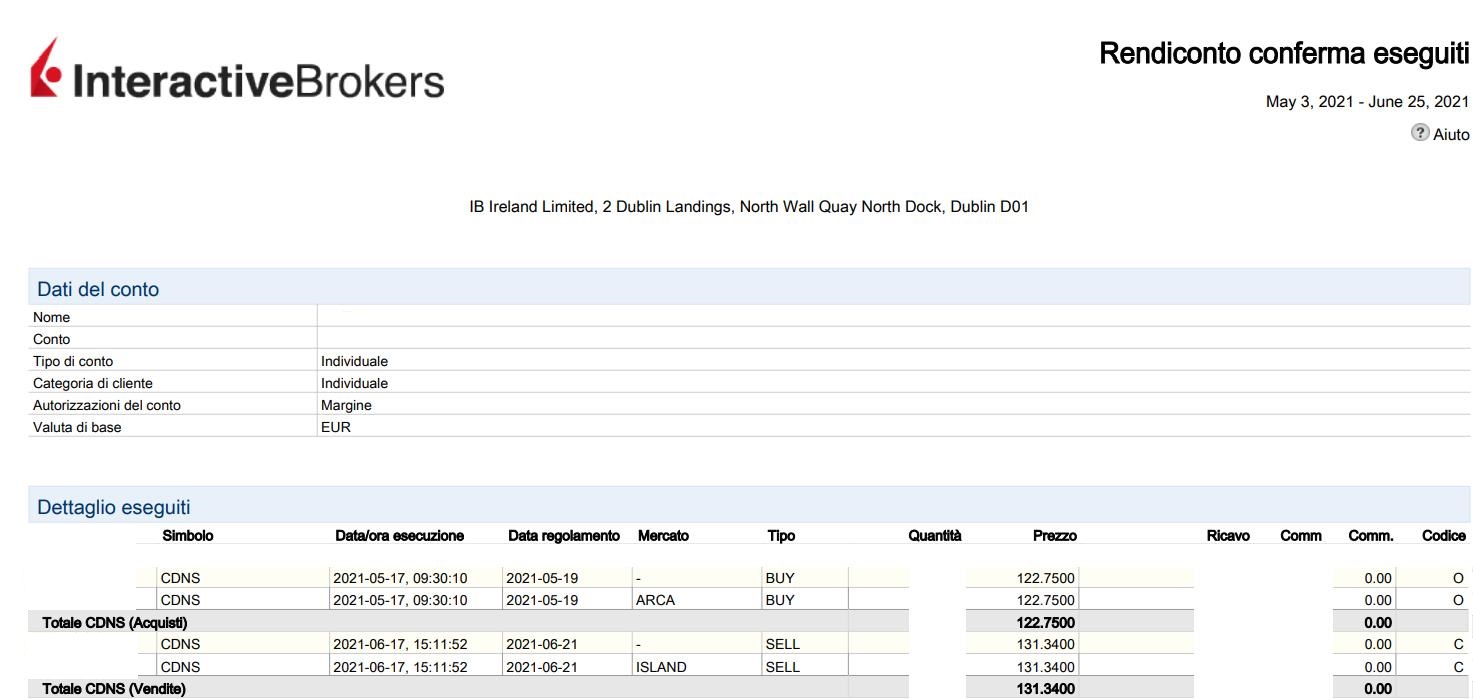Click the Ricavo column header

pos(1228,536)
